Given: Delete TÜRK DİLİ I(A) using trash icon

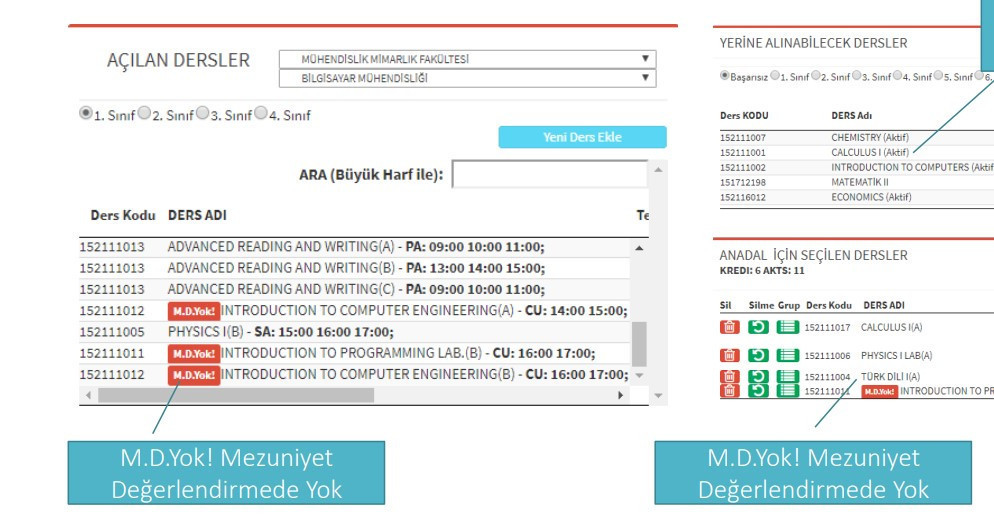Looking at the screenshot, I should [729, 376].
